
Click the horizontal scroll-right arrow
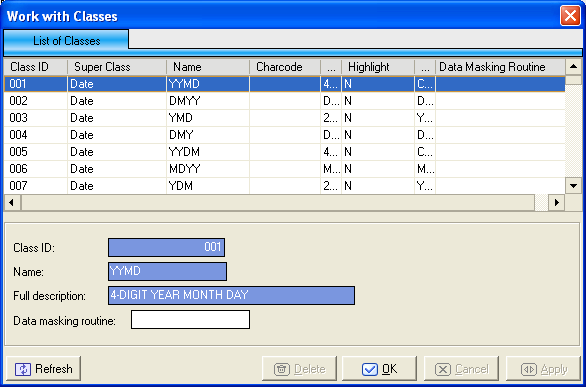click(x=556, y=202)
